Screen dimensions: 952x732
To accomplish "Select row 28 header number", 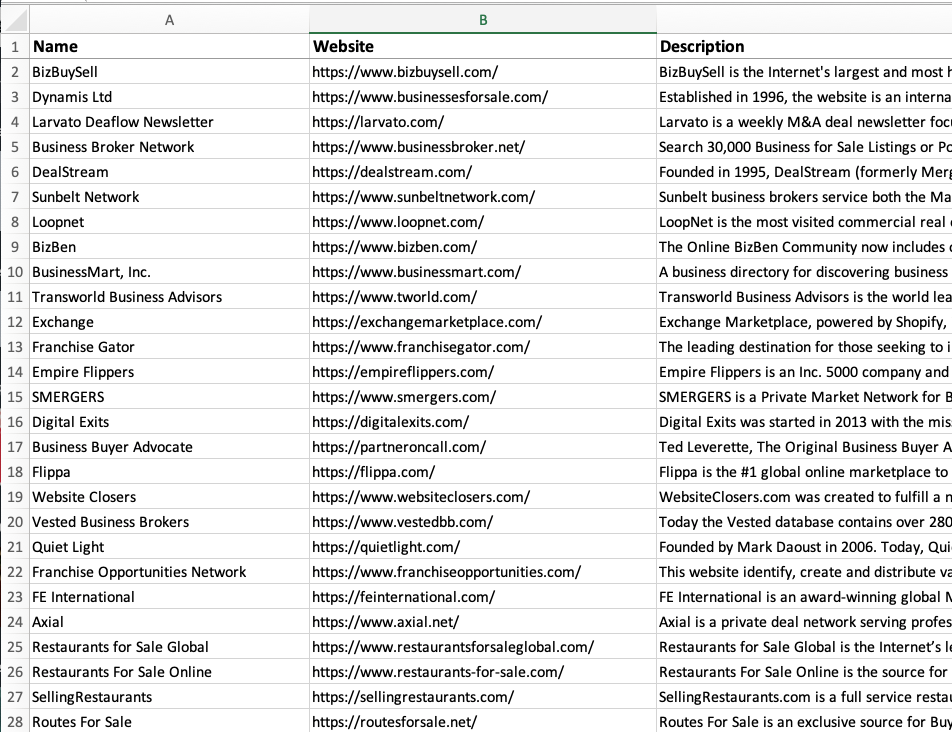I will click(x=14, y=722).
